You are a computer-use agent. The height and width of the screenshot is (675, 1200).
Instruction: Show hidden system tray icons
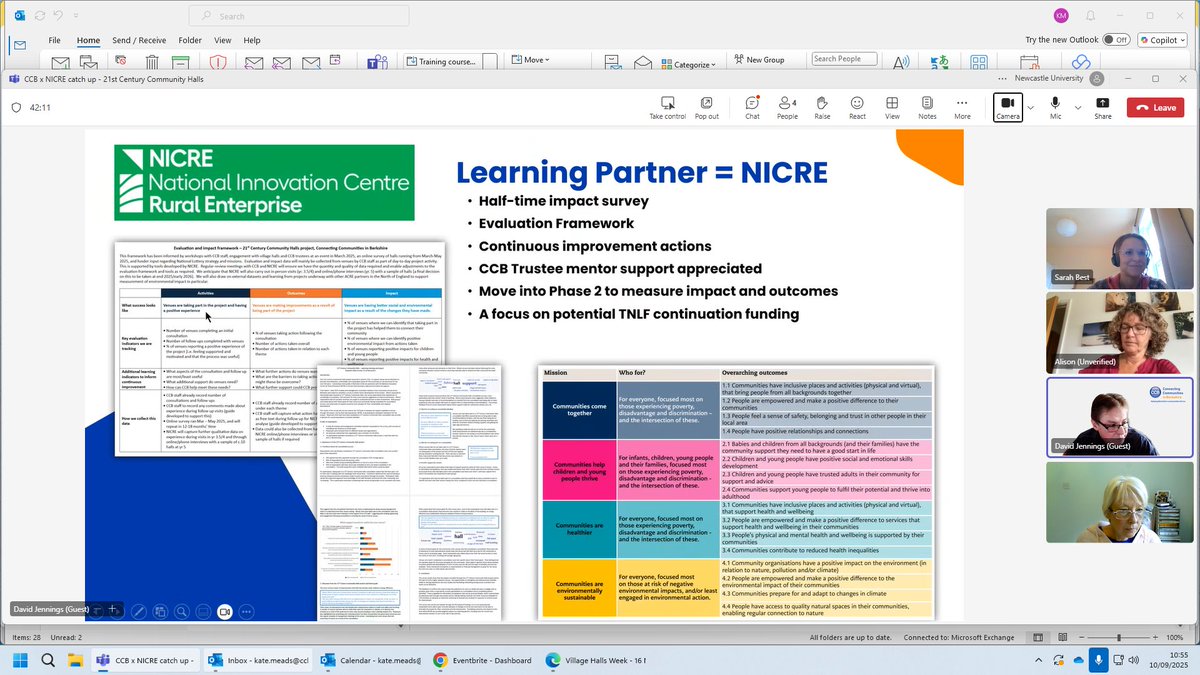pyautogui.click(x=1039, y=660)
